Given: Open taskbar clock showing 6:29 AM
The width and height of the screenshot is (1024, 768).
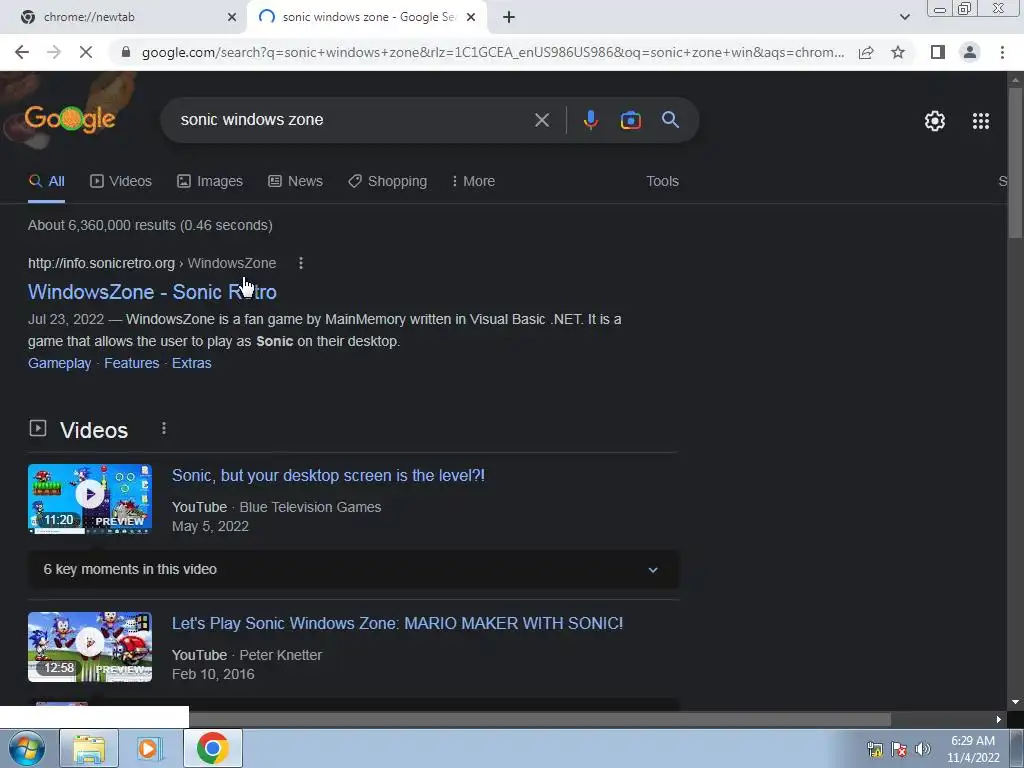Looking at the screenshot, I should 973,749.
